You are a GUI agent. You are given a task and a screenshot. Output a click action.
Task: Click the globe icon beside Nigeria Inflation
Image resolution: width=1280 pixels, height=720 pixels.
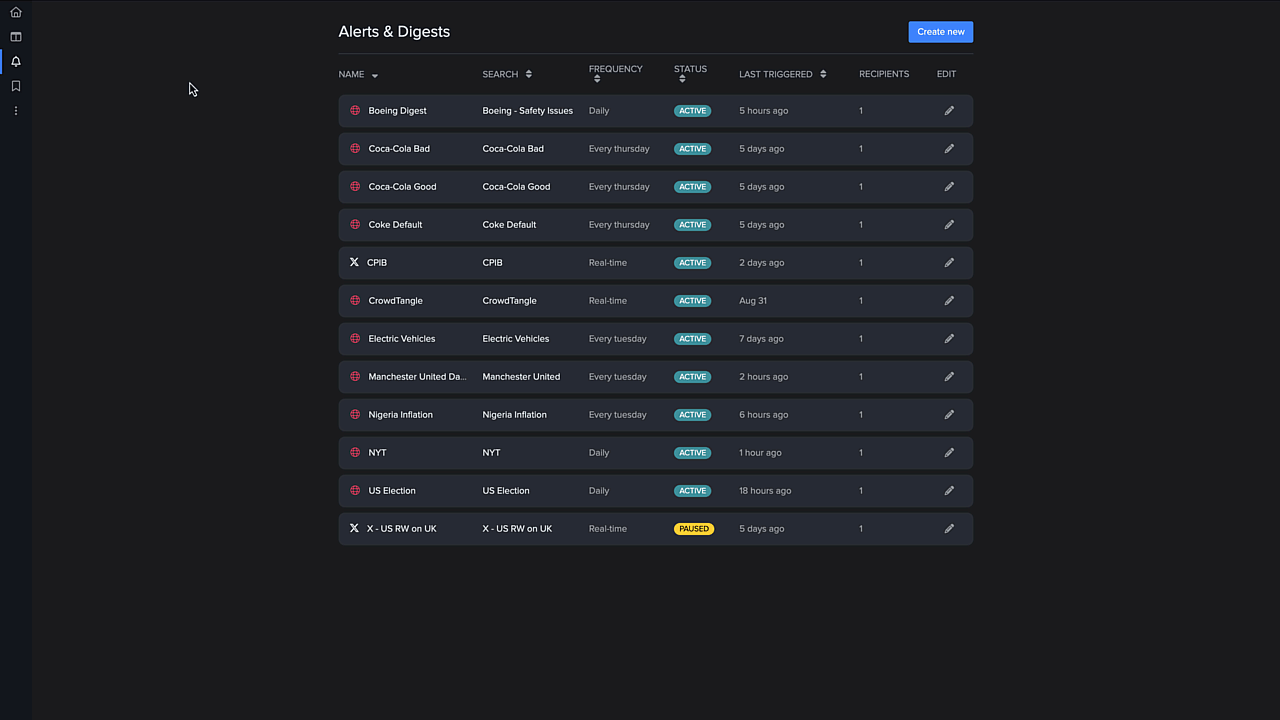click(355, 415)
